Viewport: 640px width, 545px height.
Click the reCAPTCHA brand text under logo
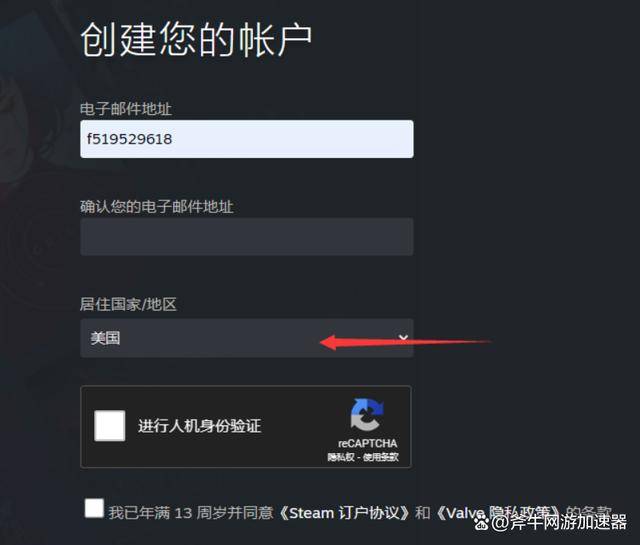[x=367, y=443]
